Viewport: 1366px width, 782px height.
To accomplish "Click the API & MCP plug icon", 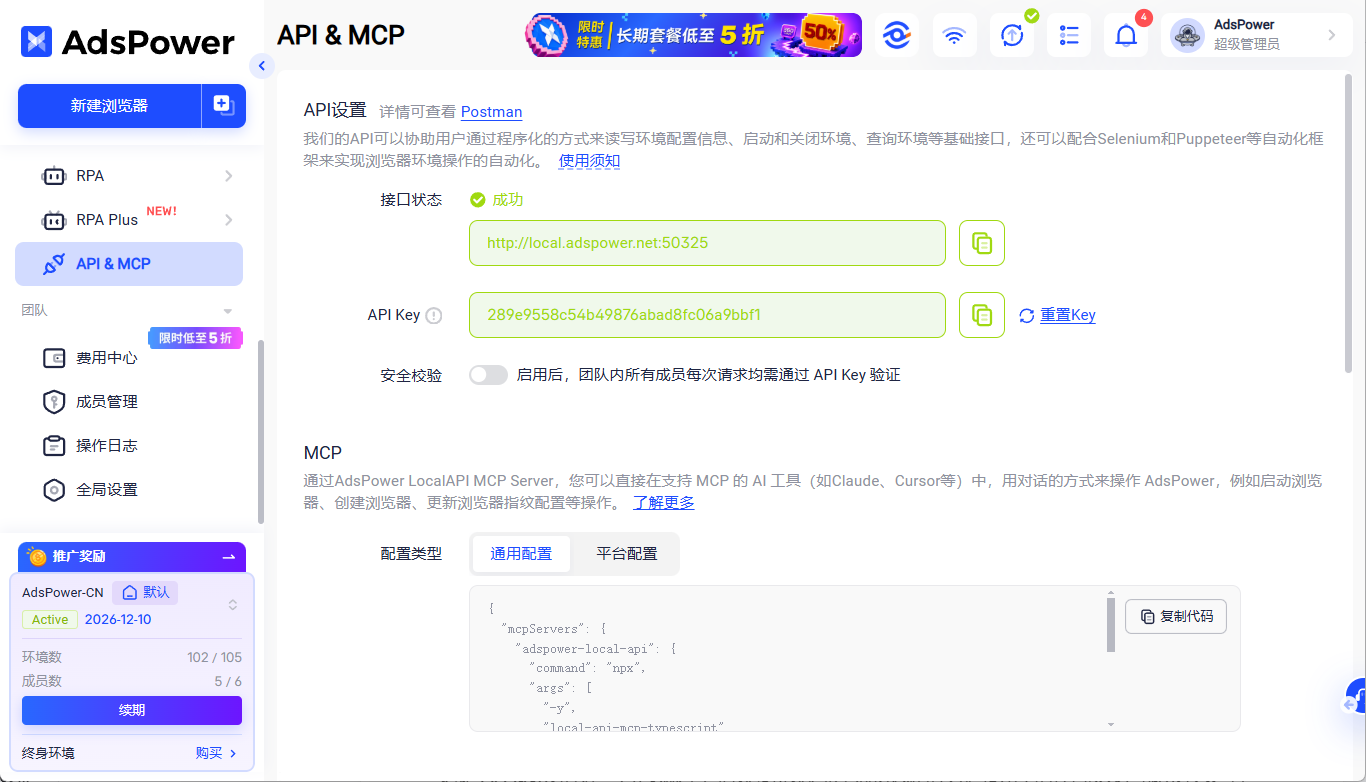I will 53,264.
